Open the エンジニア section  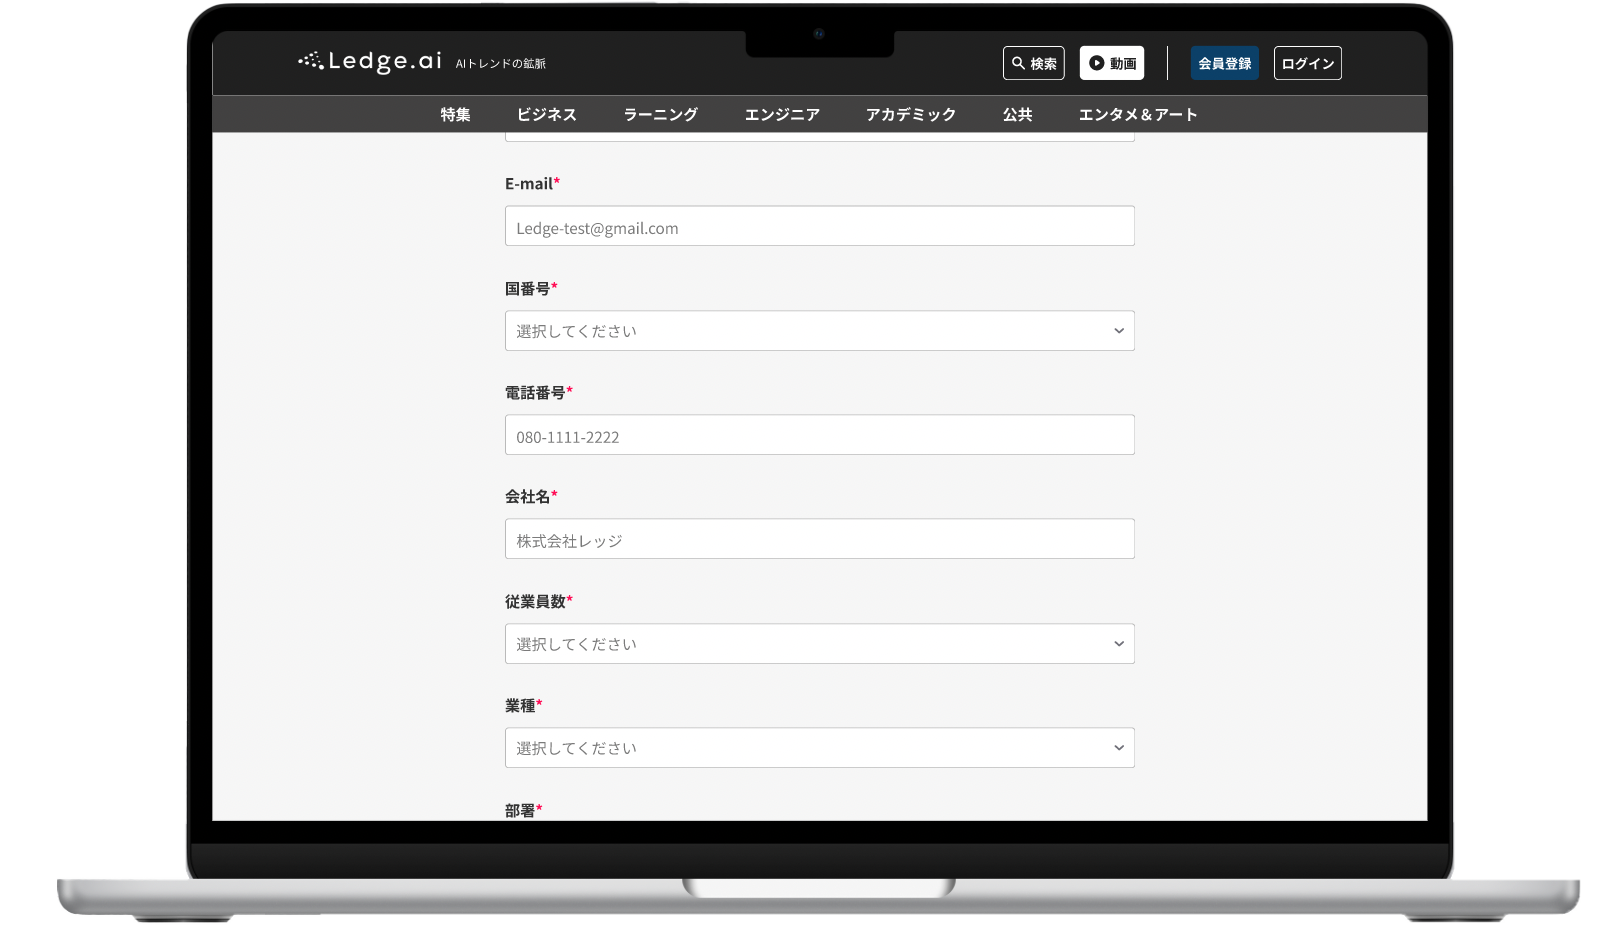(782, 115)
